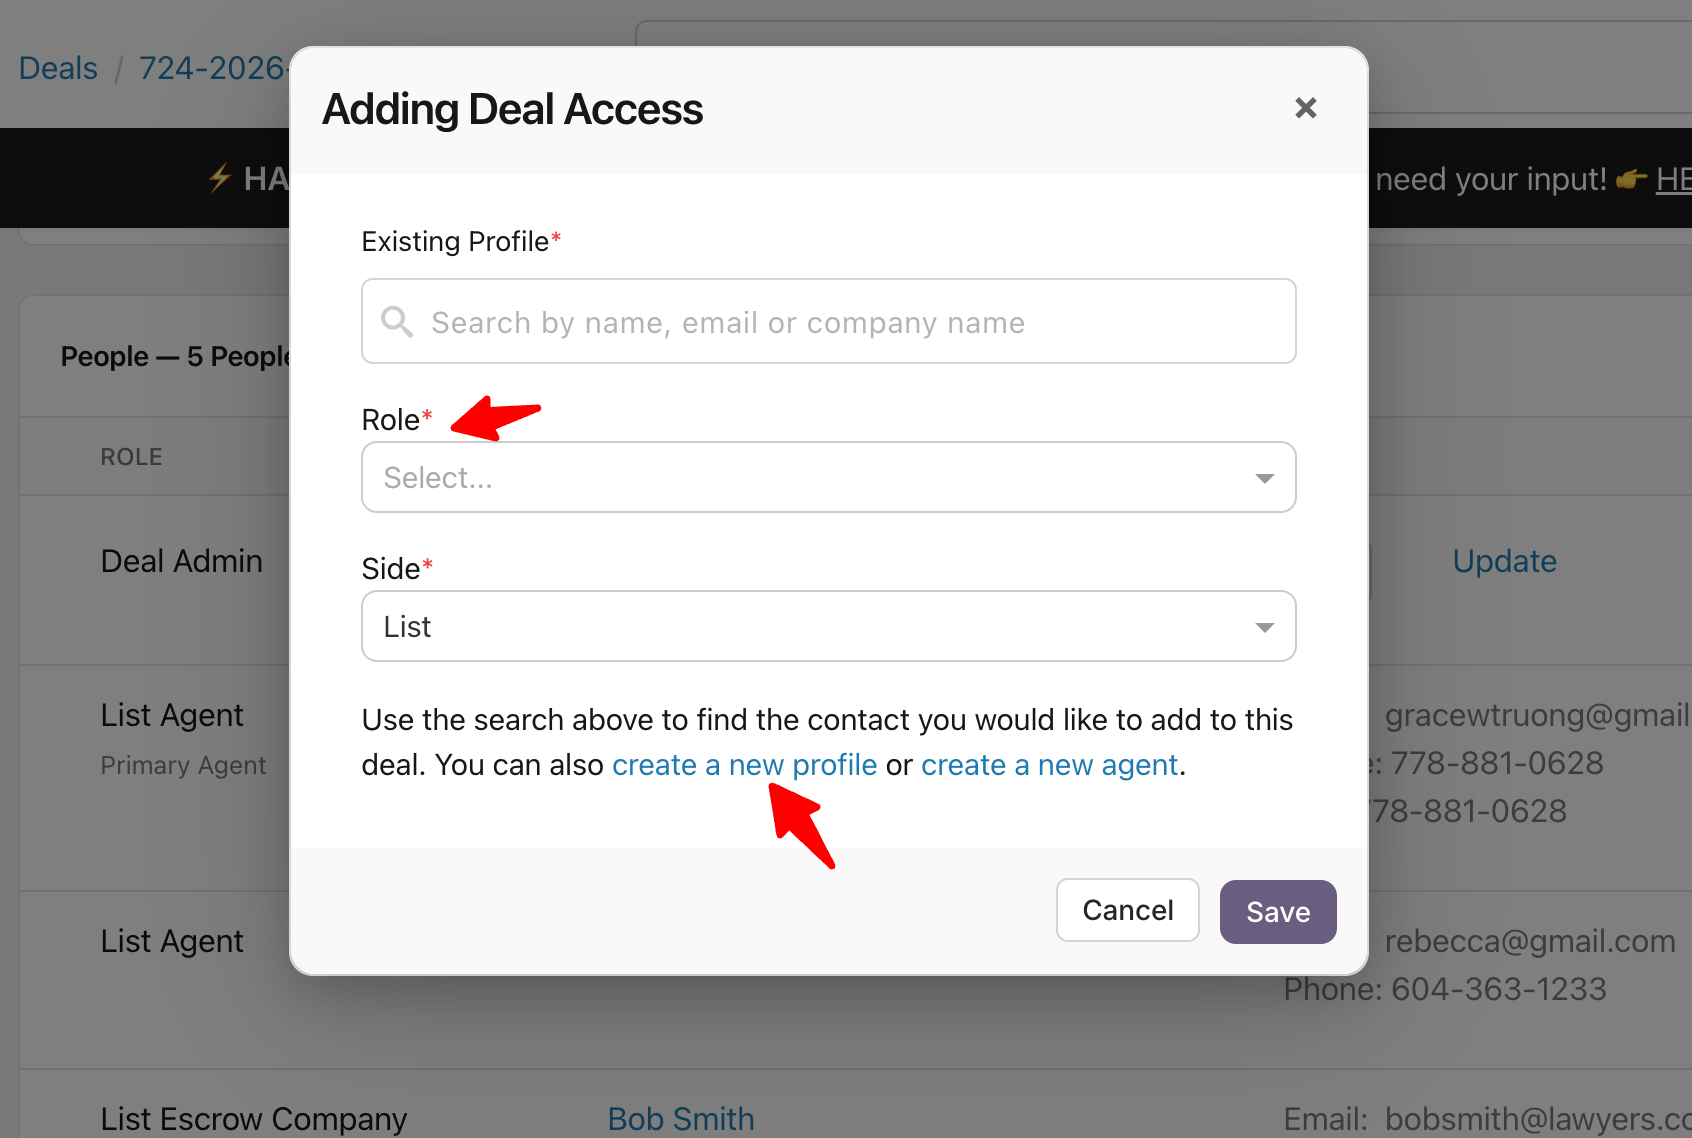The width and height of the screenshot is (1692, 1138).
Task: Expand the Side dropdown arrow
Action: click(x=1264, y=627)
